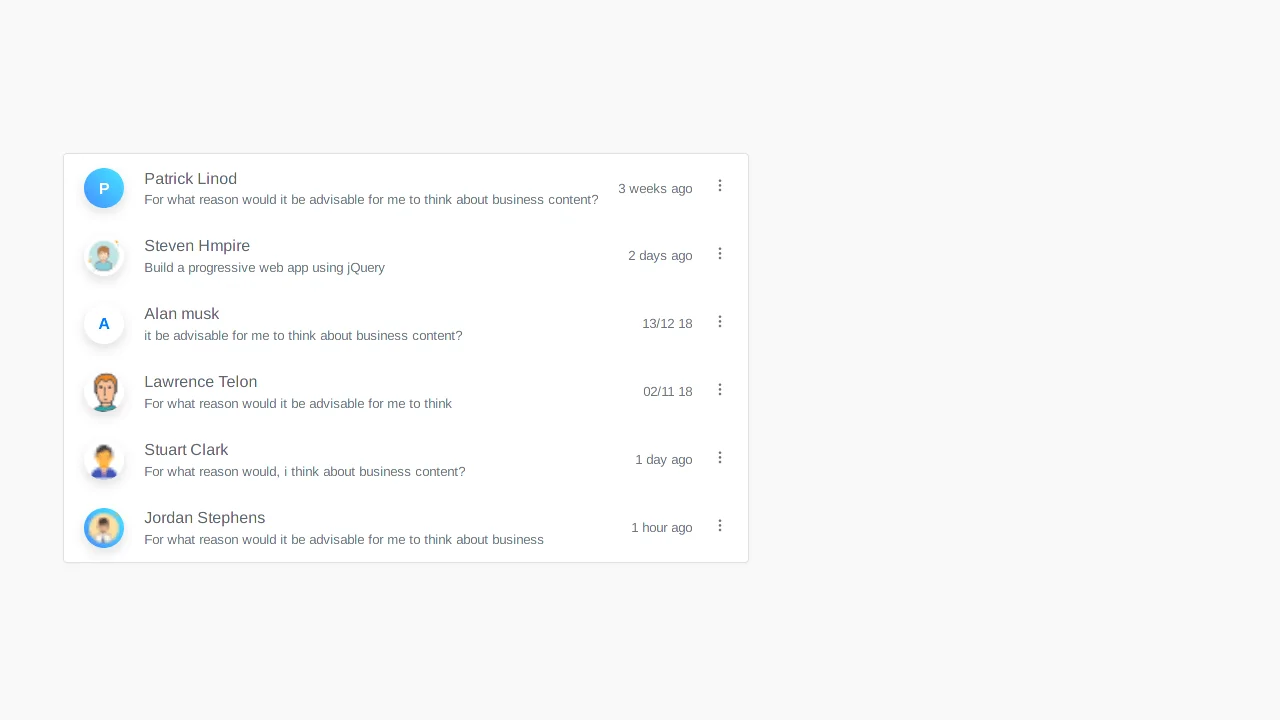Image resolution: width=1280 pixels, height=720 pixels.
Task: Click Jordan Stephens' profile picture
Action: tap(104, 528)
